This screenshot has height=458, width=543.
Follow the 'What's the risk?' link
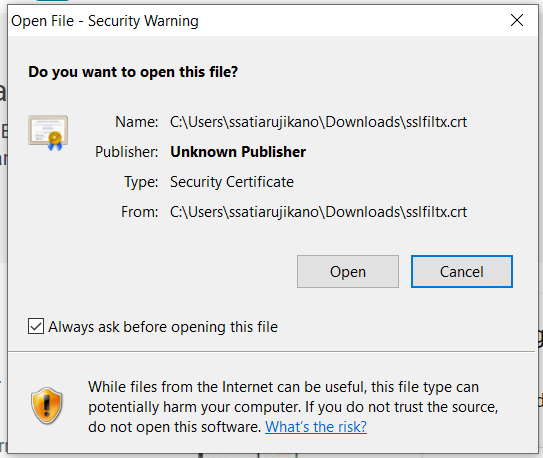pyautogui.click(x=316, y=427)
